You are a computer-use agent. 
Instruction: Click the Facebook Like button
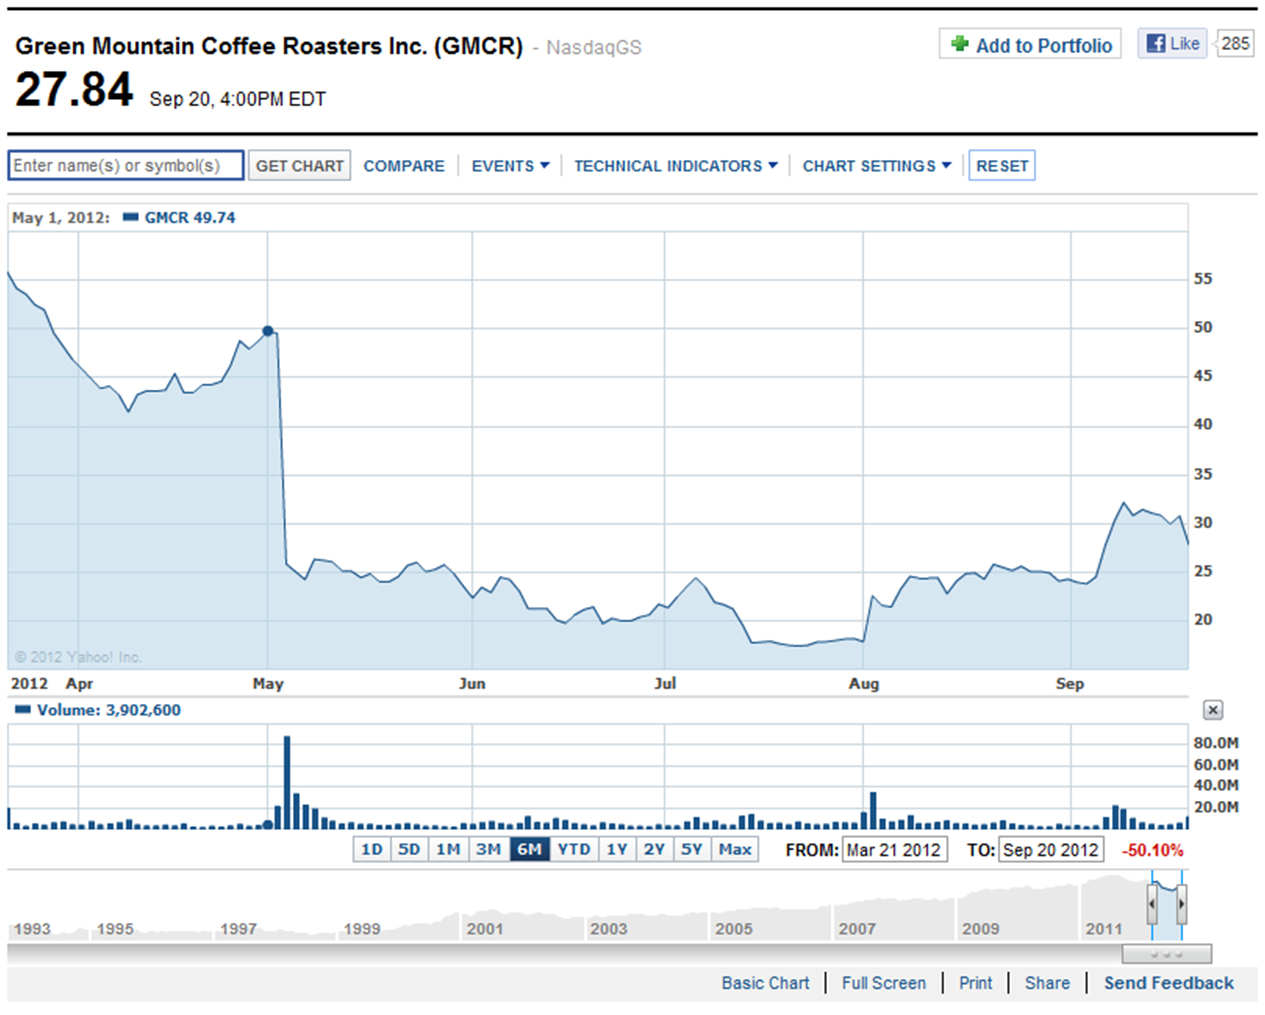click(x=1172, y=43)
